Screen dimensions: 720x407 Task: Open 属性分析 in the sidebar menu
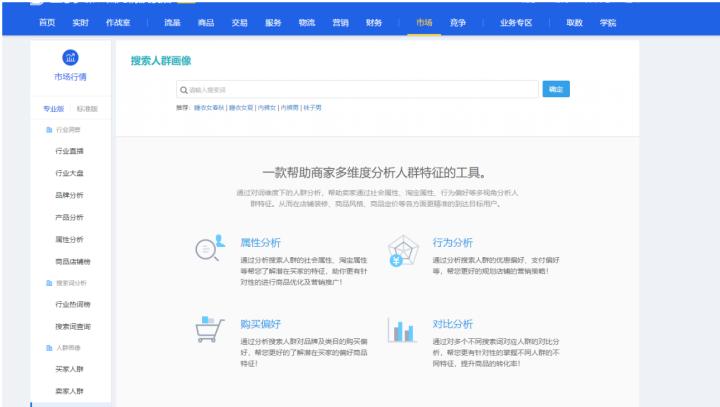click(x=69, y=239)
